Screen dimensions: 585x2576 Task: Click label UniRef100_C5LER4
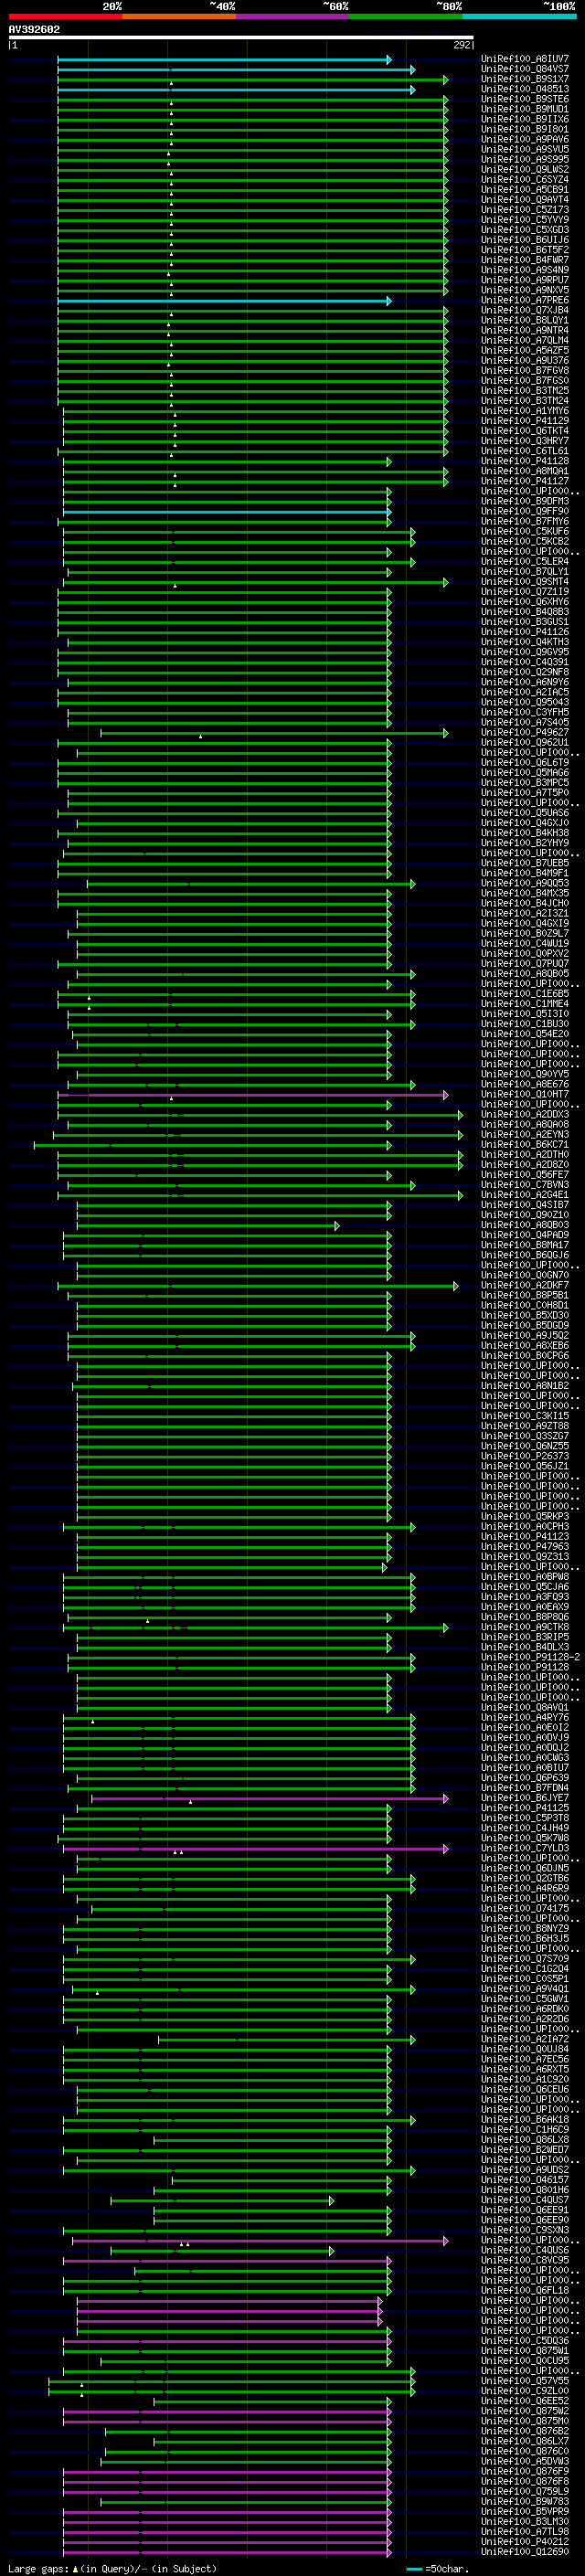pos(525,561)
